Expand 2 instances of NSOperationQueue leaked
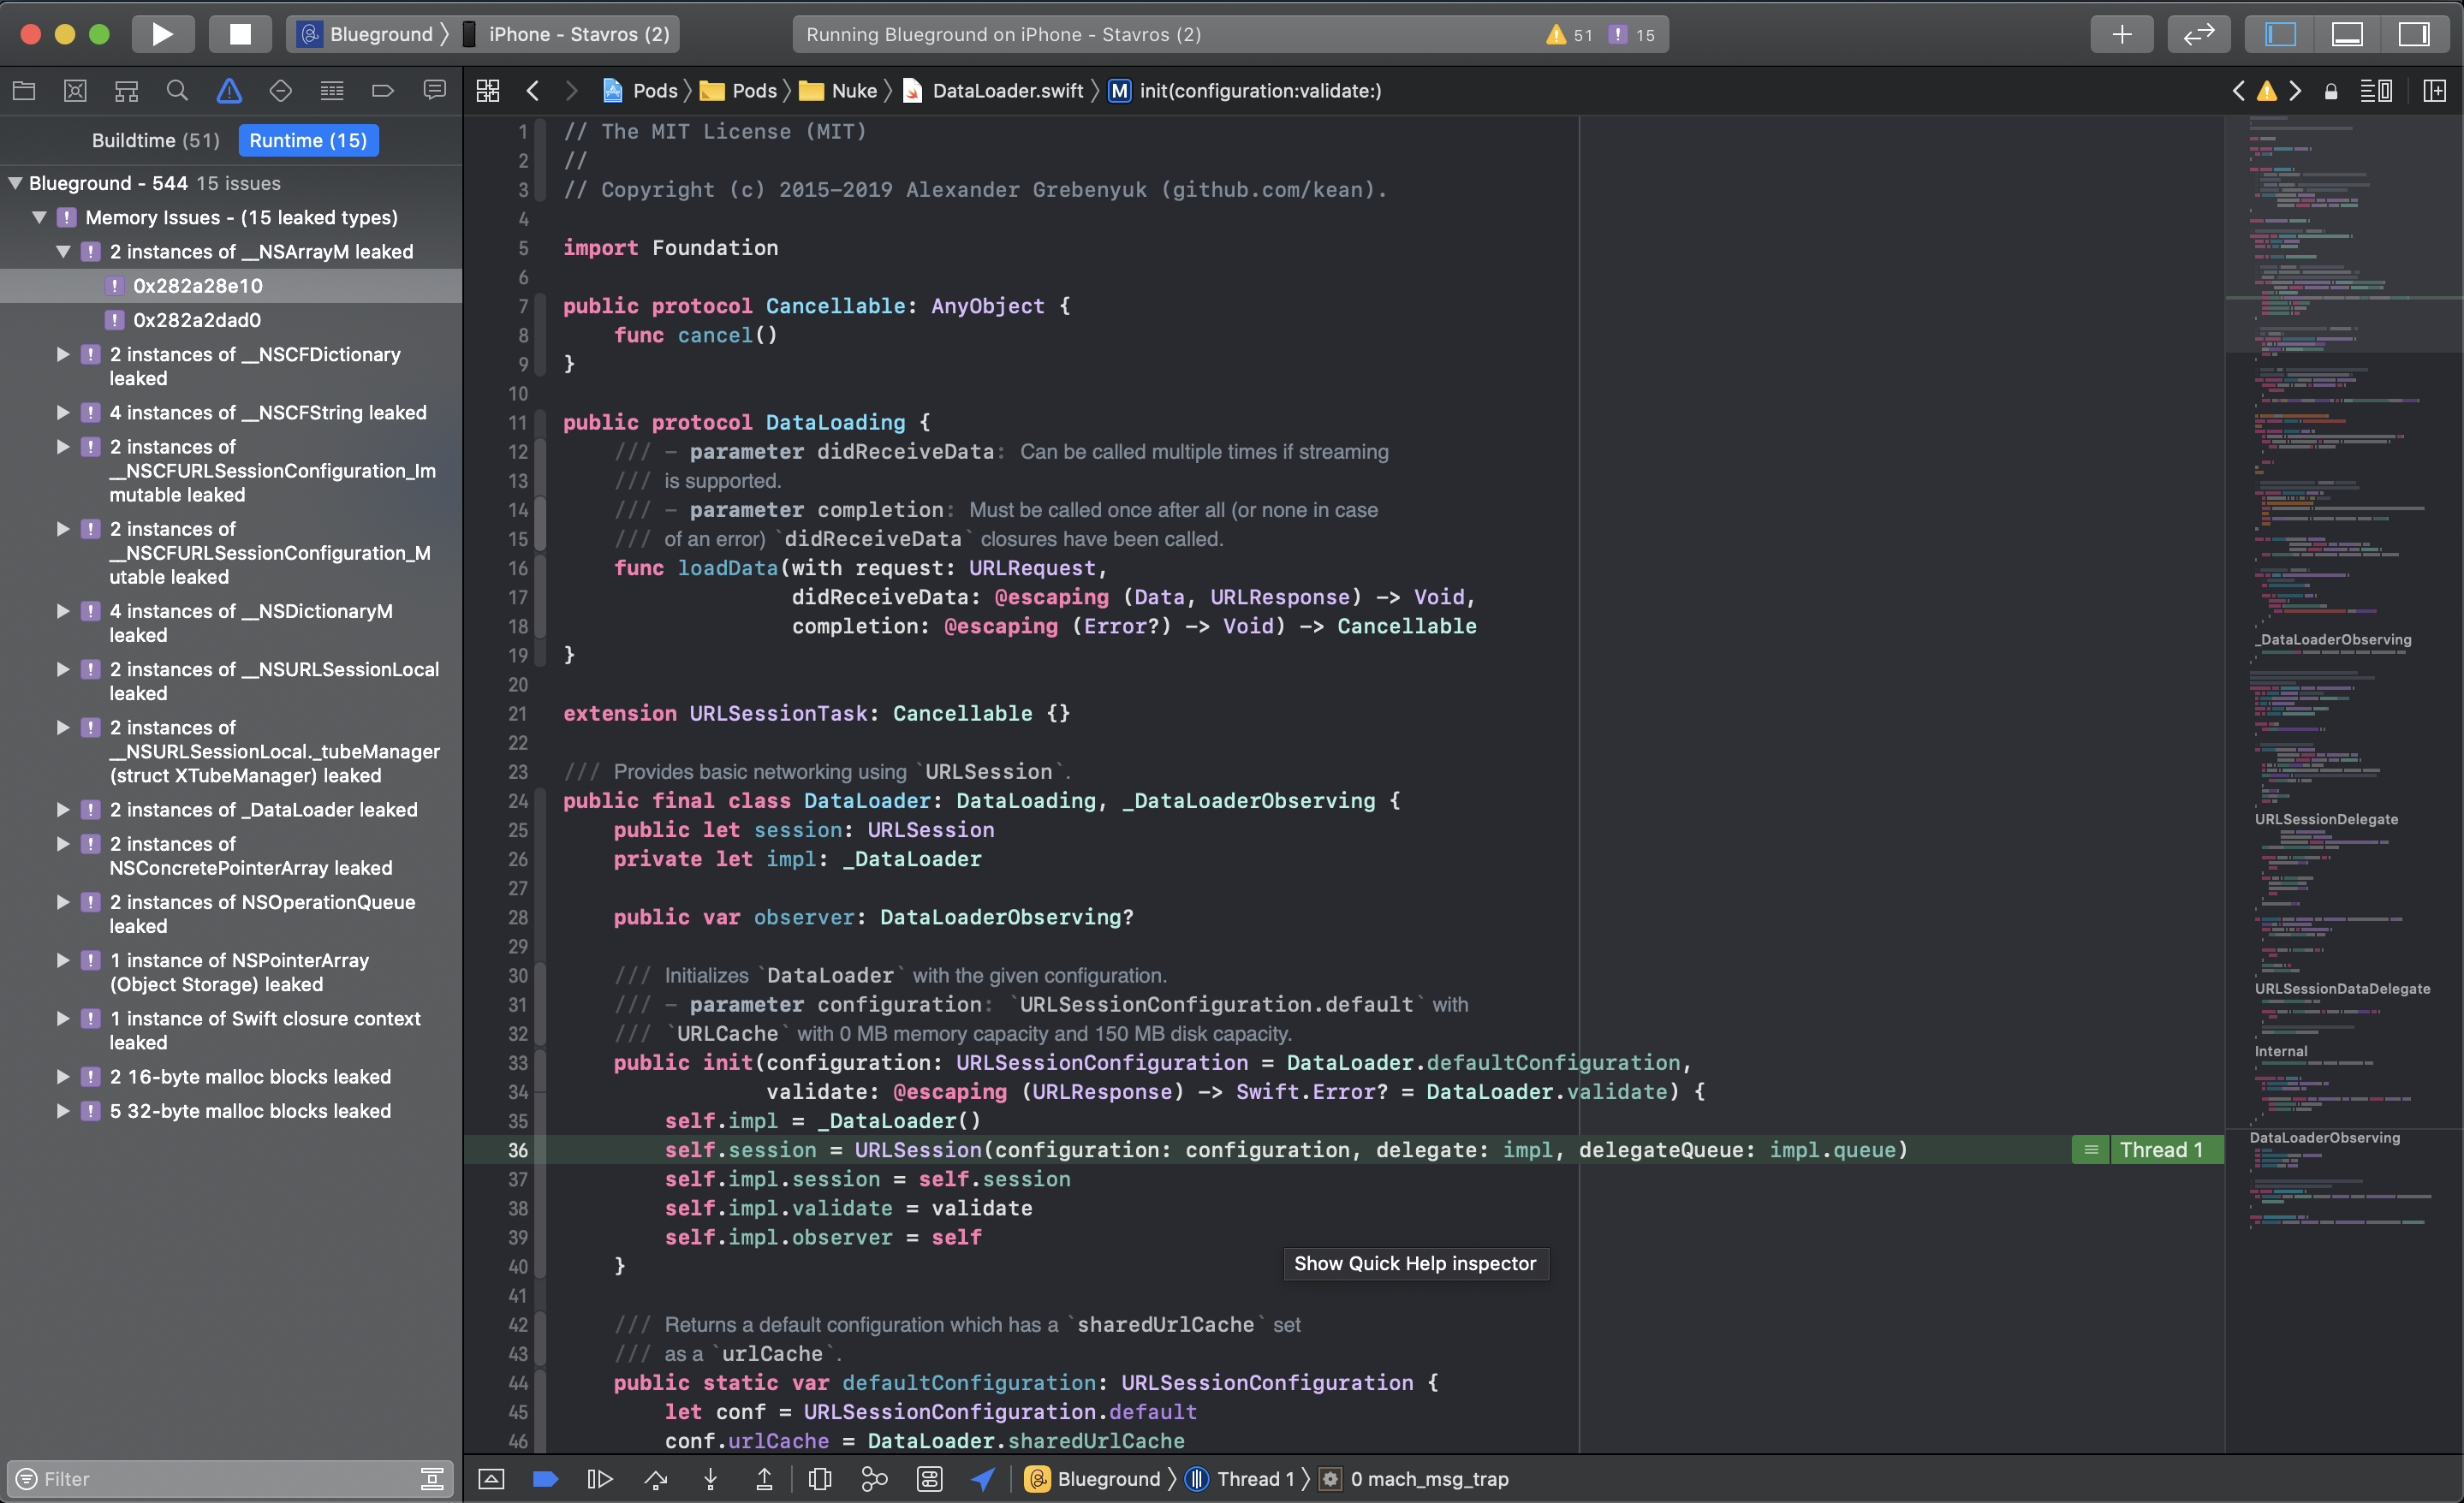The image size is (2464, 1503). click(x=63, y=902)
